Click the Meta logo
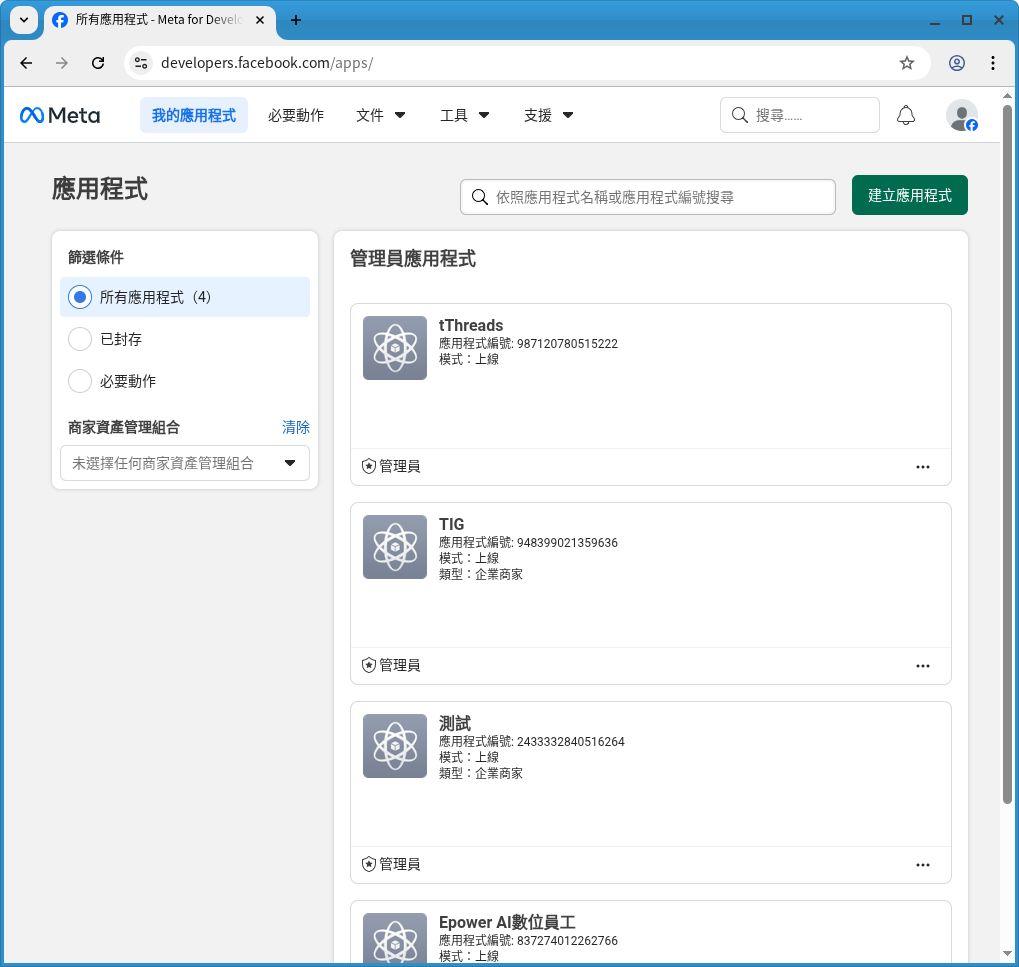The image size is (1019, 967). tap(60, 115)
